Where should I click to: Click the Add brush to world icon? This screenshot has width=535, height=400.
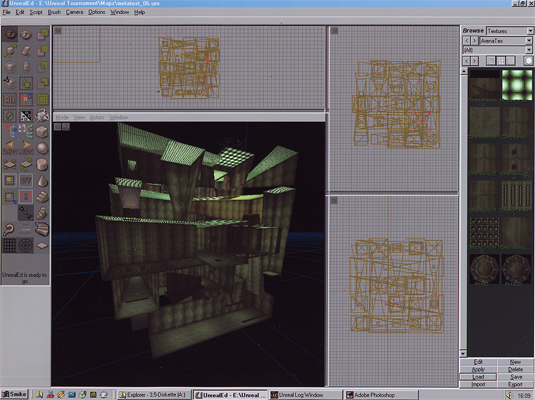[x=42, y=34]
